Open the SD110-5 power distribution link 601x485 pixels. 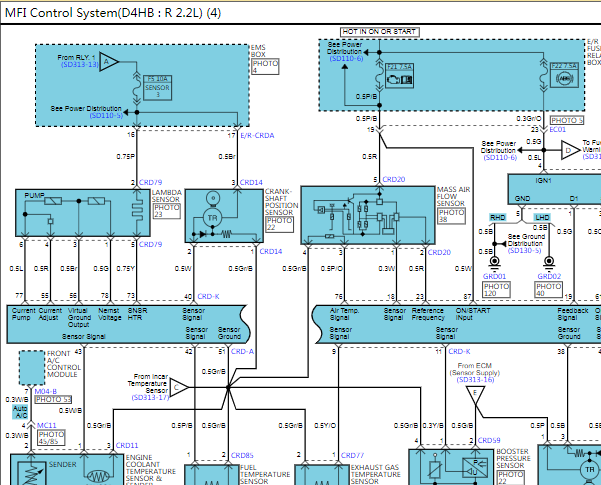coord(106,115)
